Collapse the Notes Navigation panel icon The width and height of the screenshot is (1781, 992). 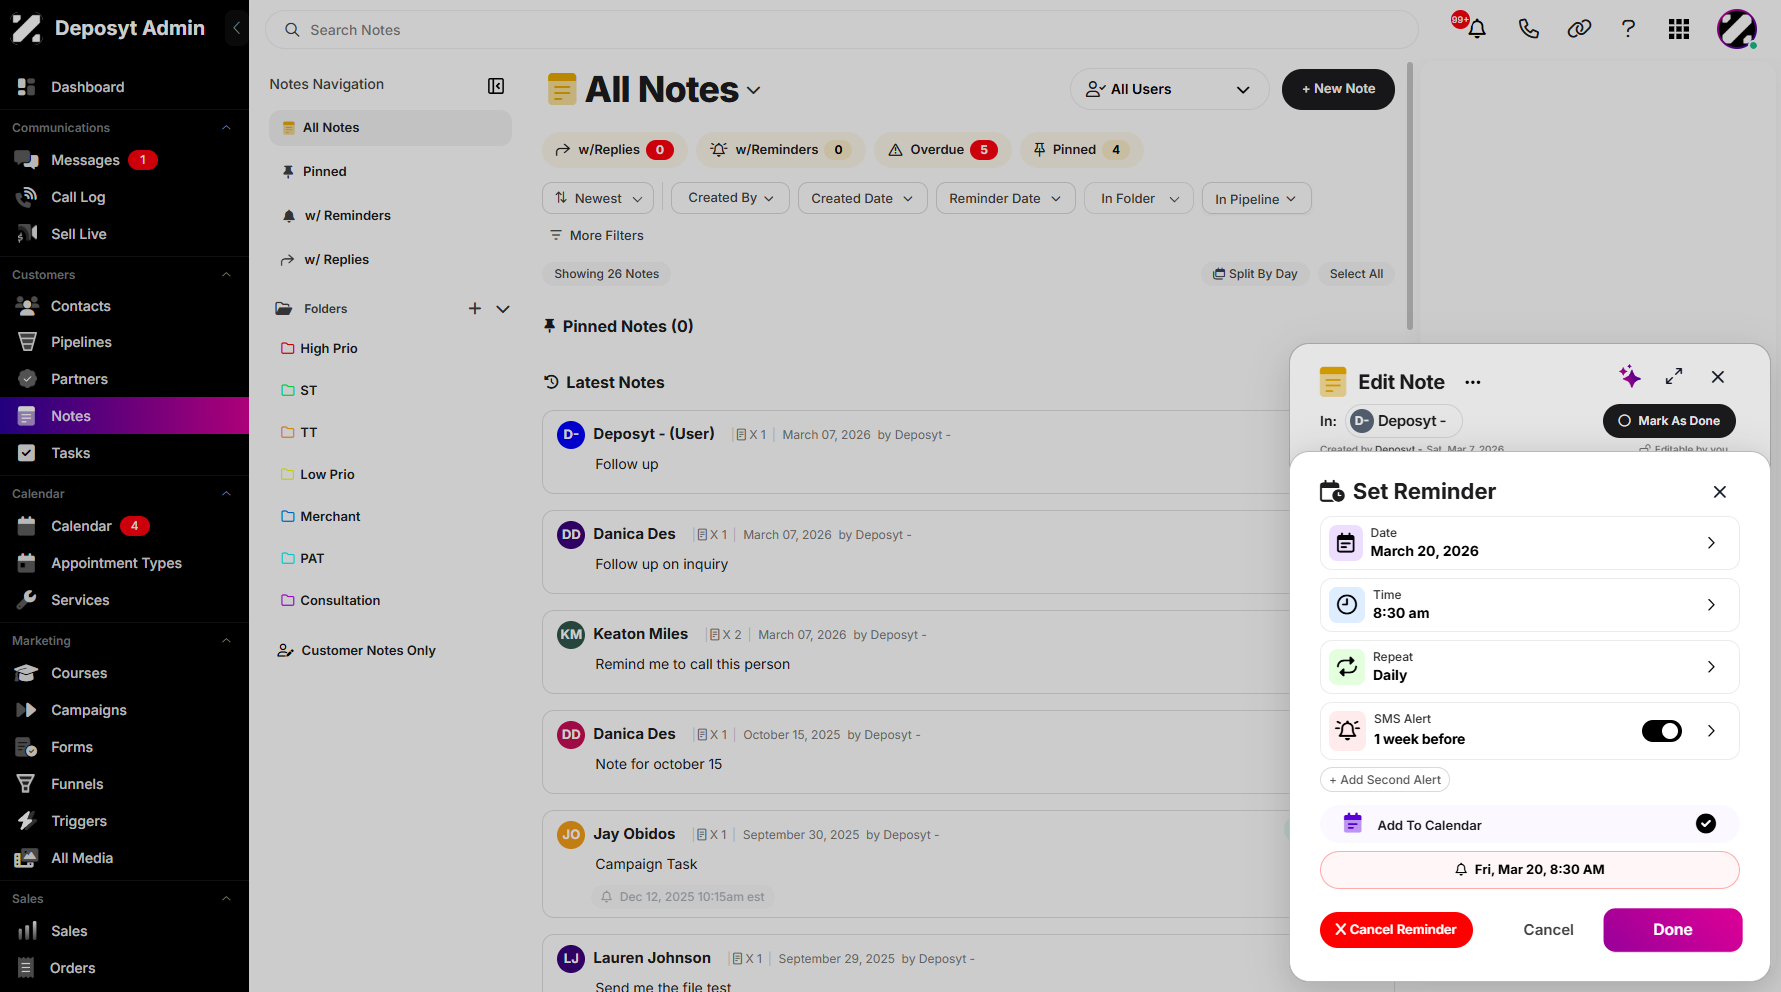tap(496, 86)
